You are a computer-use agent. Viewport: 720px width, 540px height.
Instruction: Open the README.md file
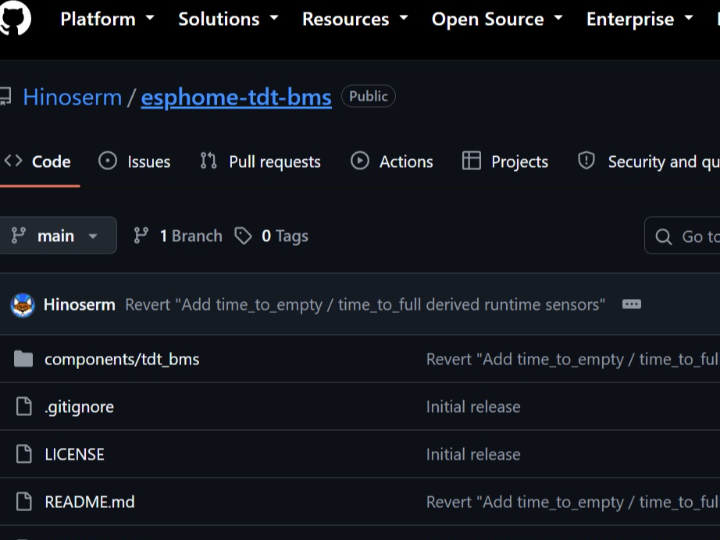coord(90,502)
